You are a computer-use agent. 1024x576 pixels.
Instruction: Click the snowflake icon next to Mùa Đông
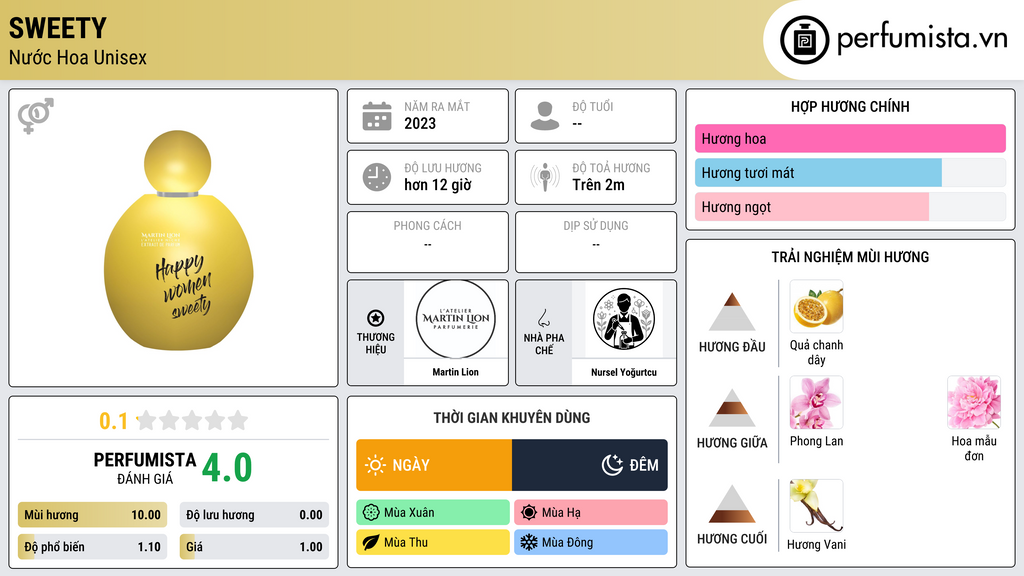pos(529,542)
